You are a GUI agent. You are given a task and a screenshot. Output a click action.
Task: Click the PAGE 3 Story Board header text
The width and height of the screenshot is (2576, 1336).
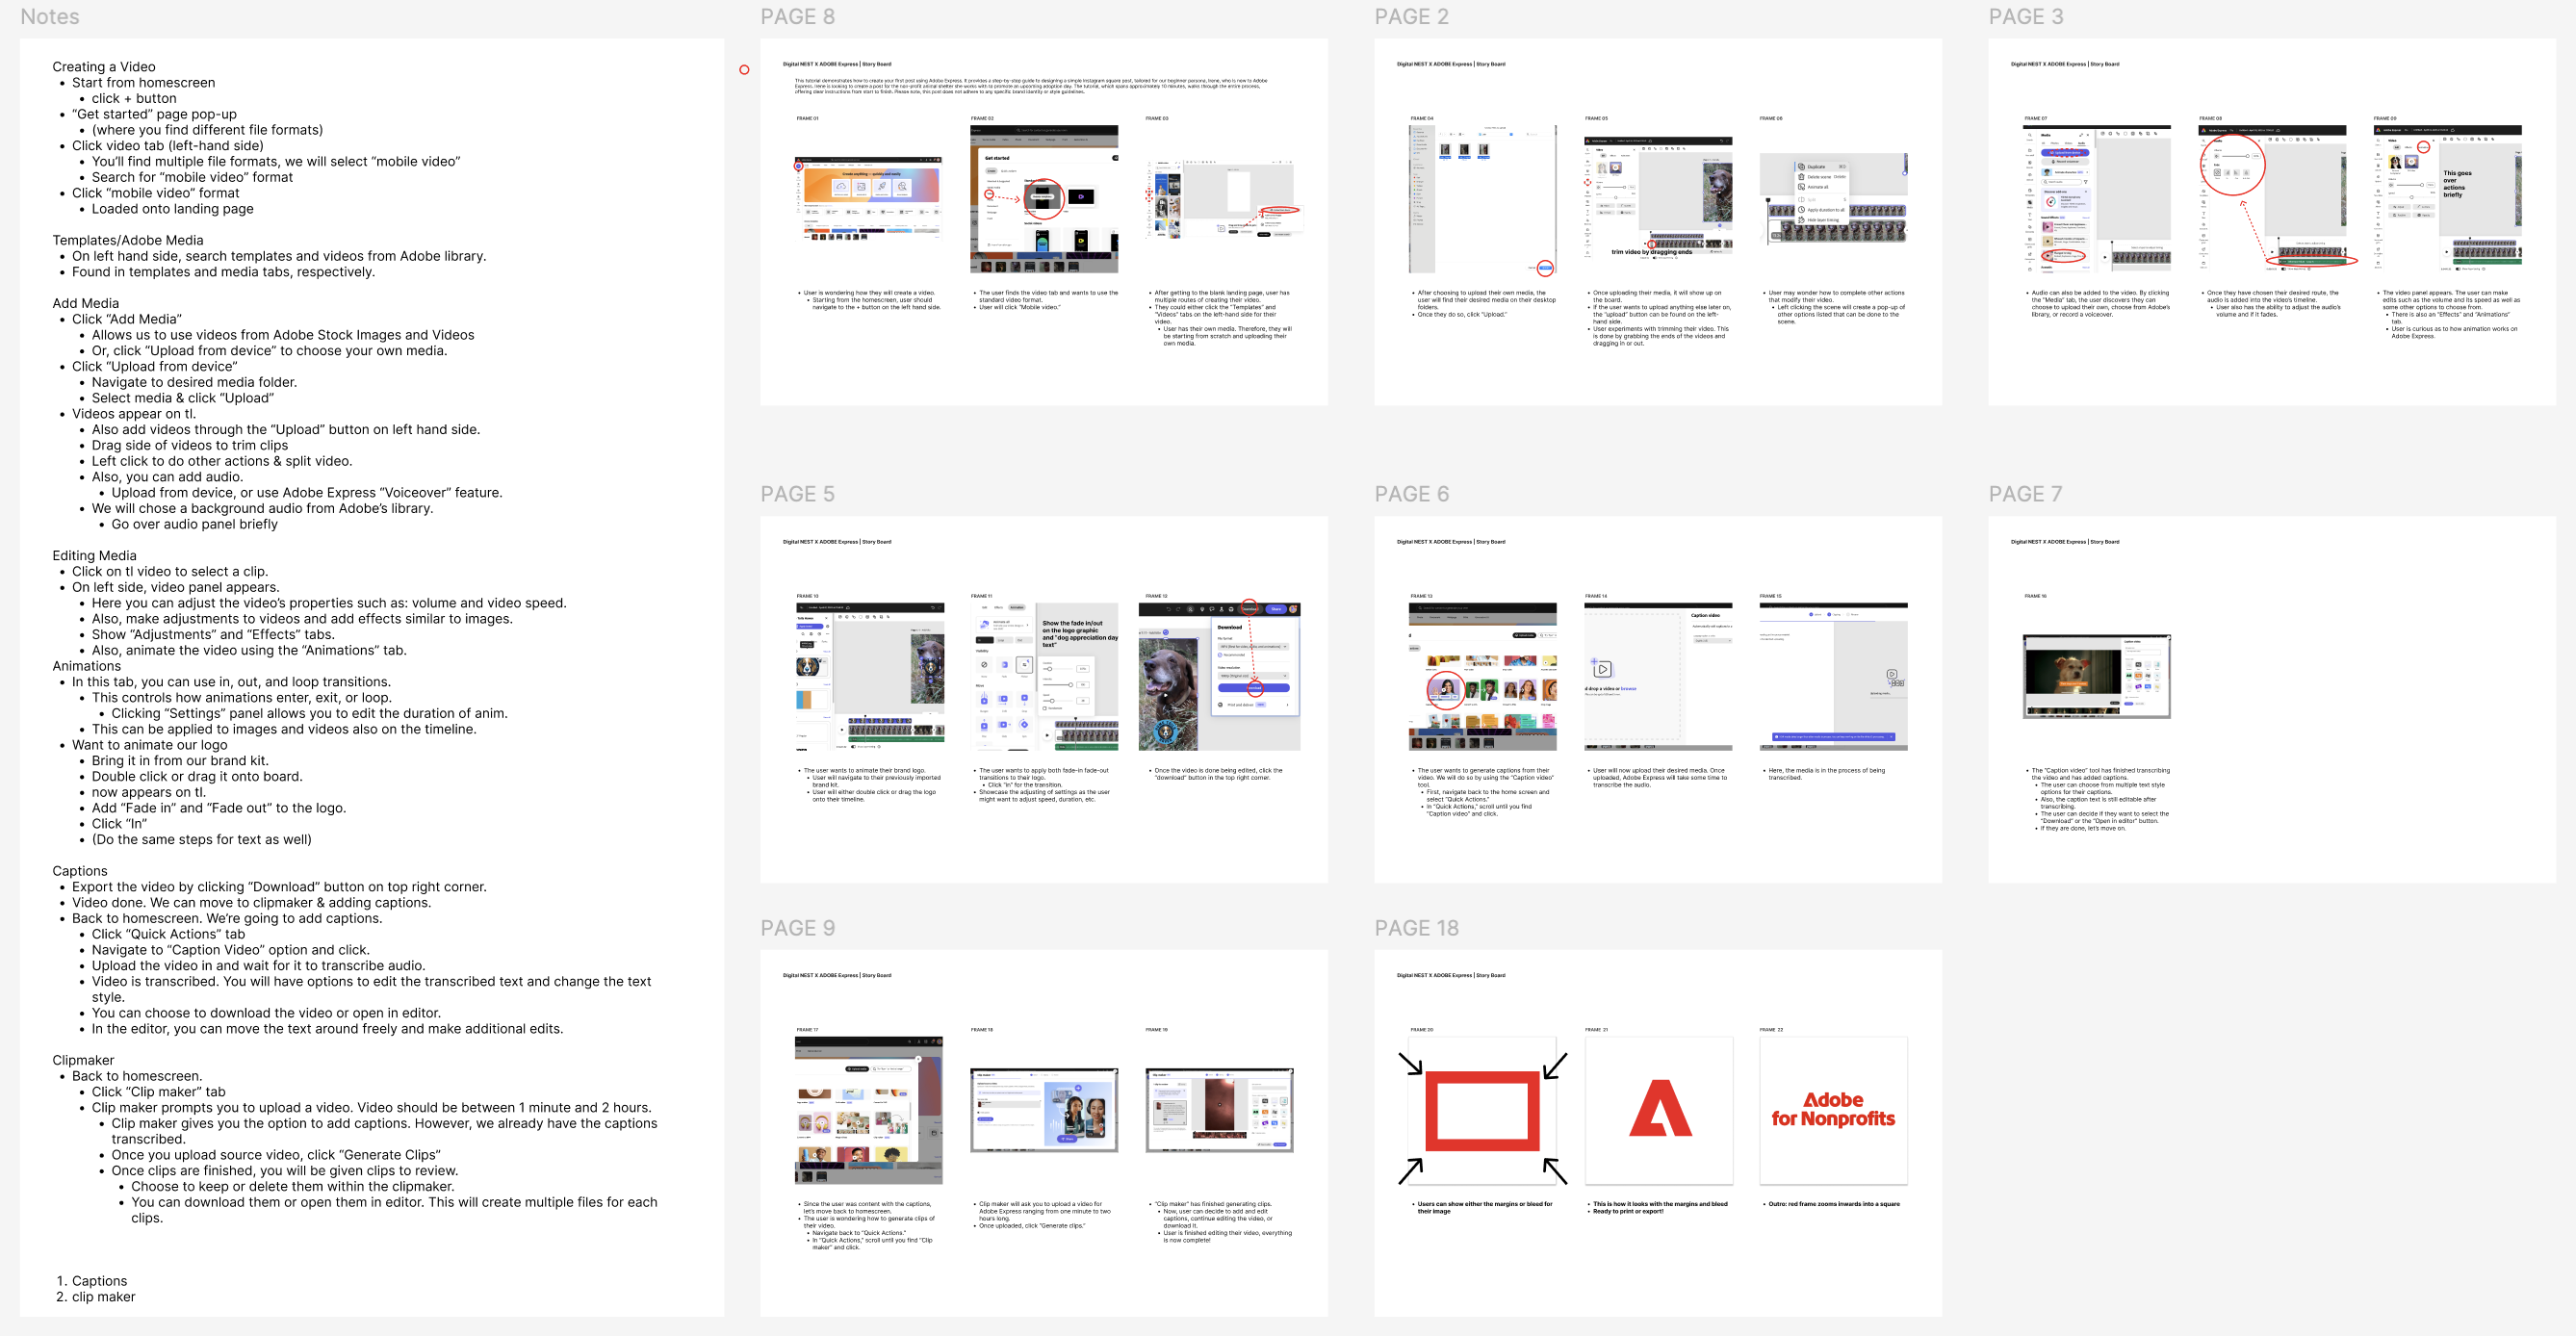tap(2065, 64)
